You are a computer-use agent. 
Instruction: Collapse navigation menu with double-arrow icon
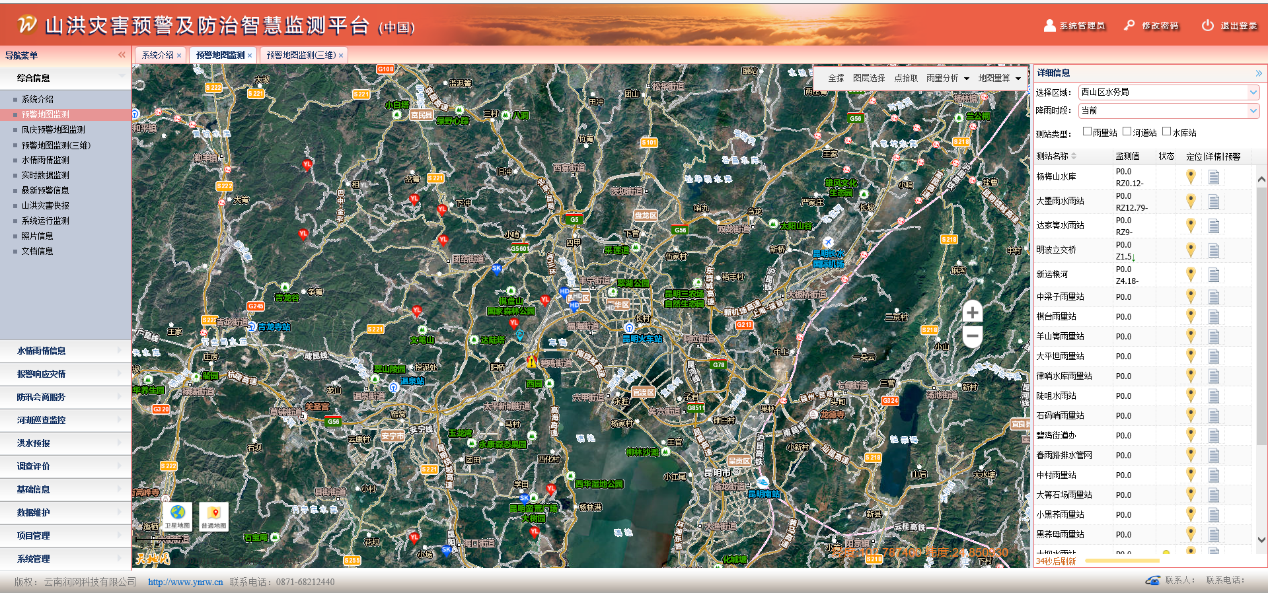pos(122,55)
